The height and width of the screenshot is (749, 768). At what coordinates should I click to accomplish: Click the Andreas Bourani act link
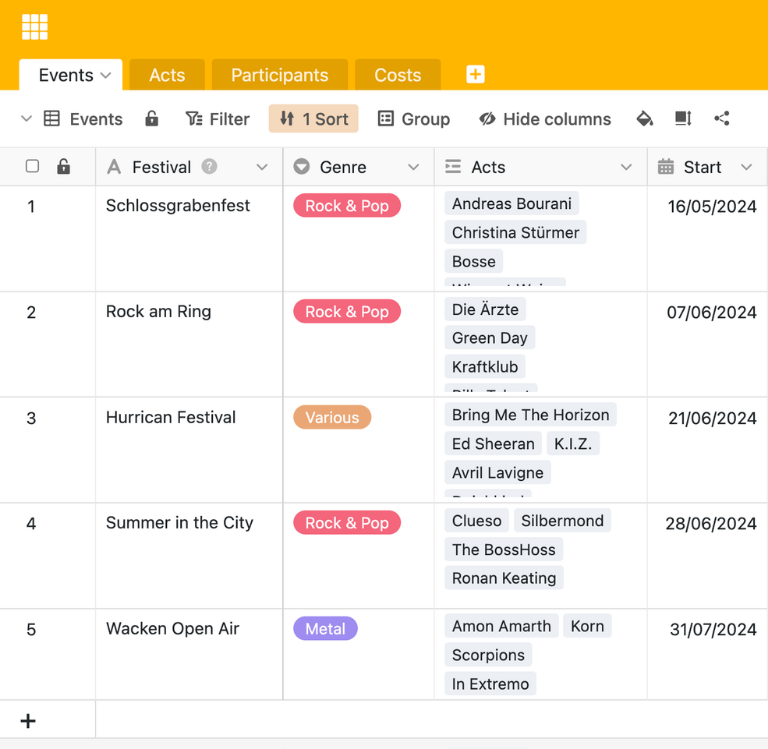click(x=512, y=203)
